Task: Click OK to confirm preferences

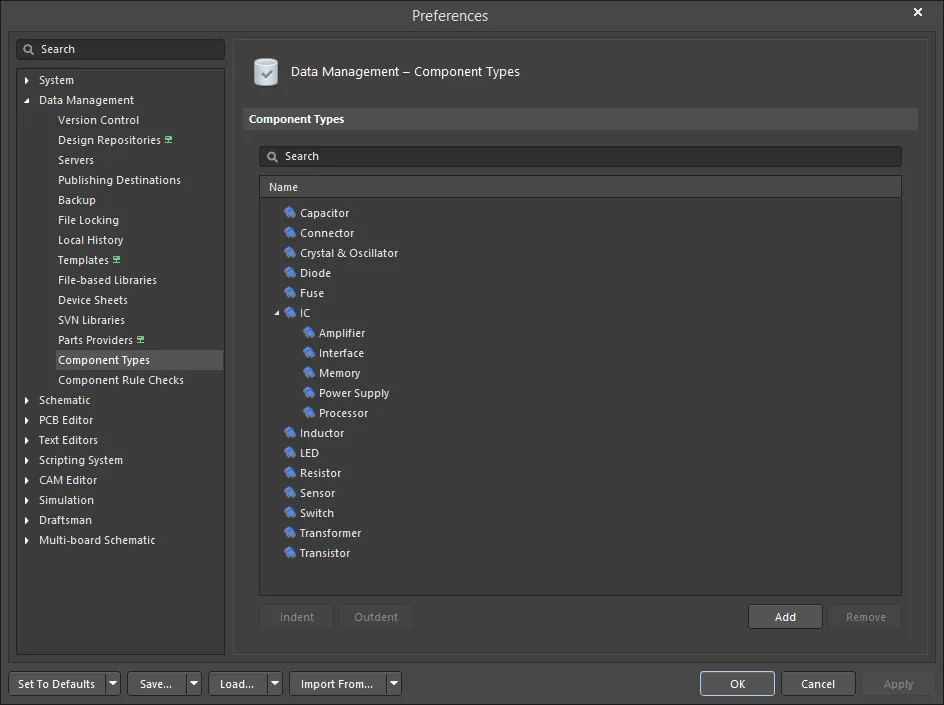Action: click(738, 683)
